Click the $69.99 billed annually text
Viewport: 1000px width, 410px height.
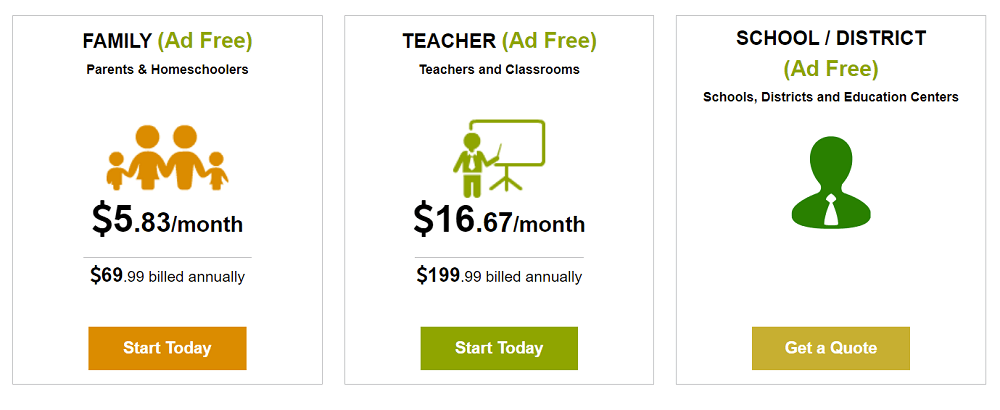[167, 276]
